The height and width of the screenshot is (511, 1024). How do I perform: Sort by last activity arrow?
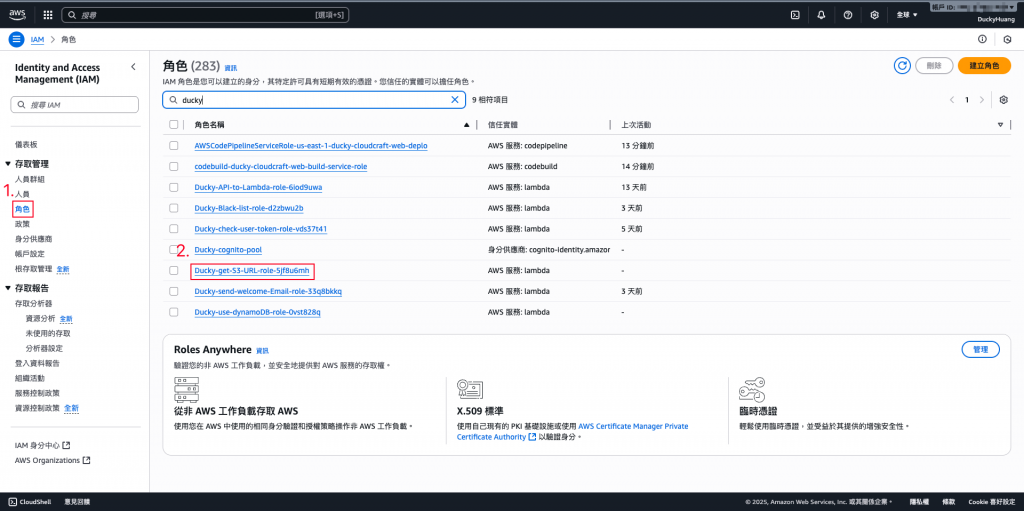click(1000, 124)
